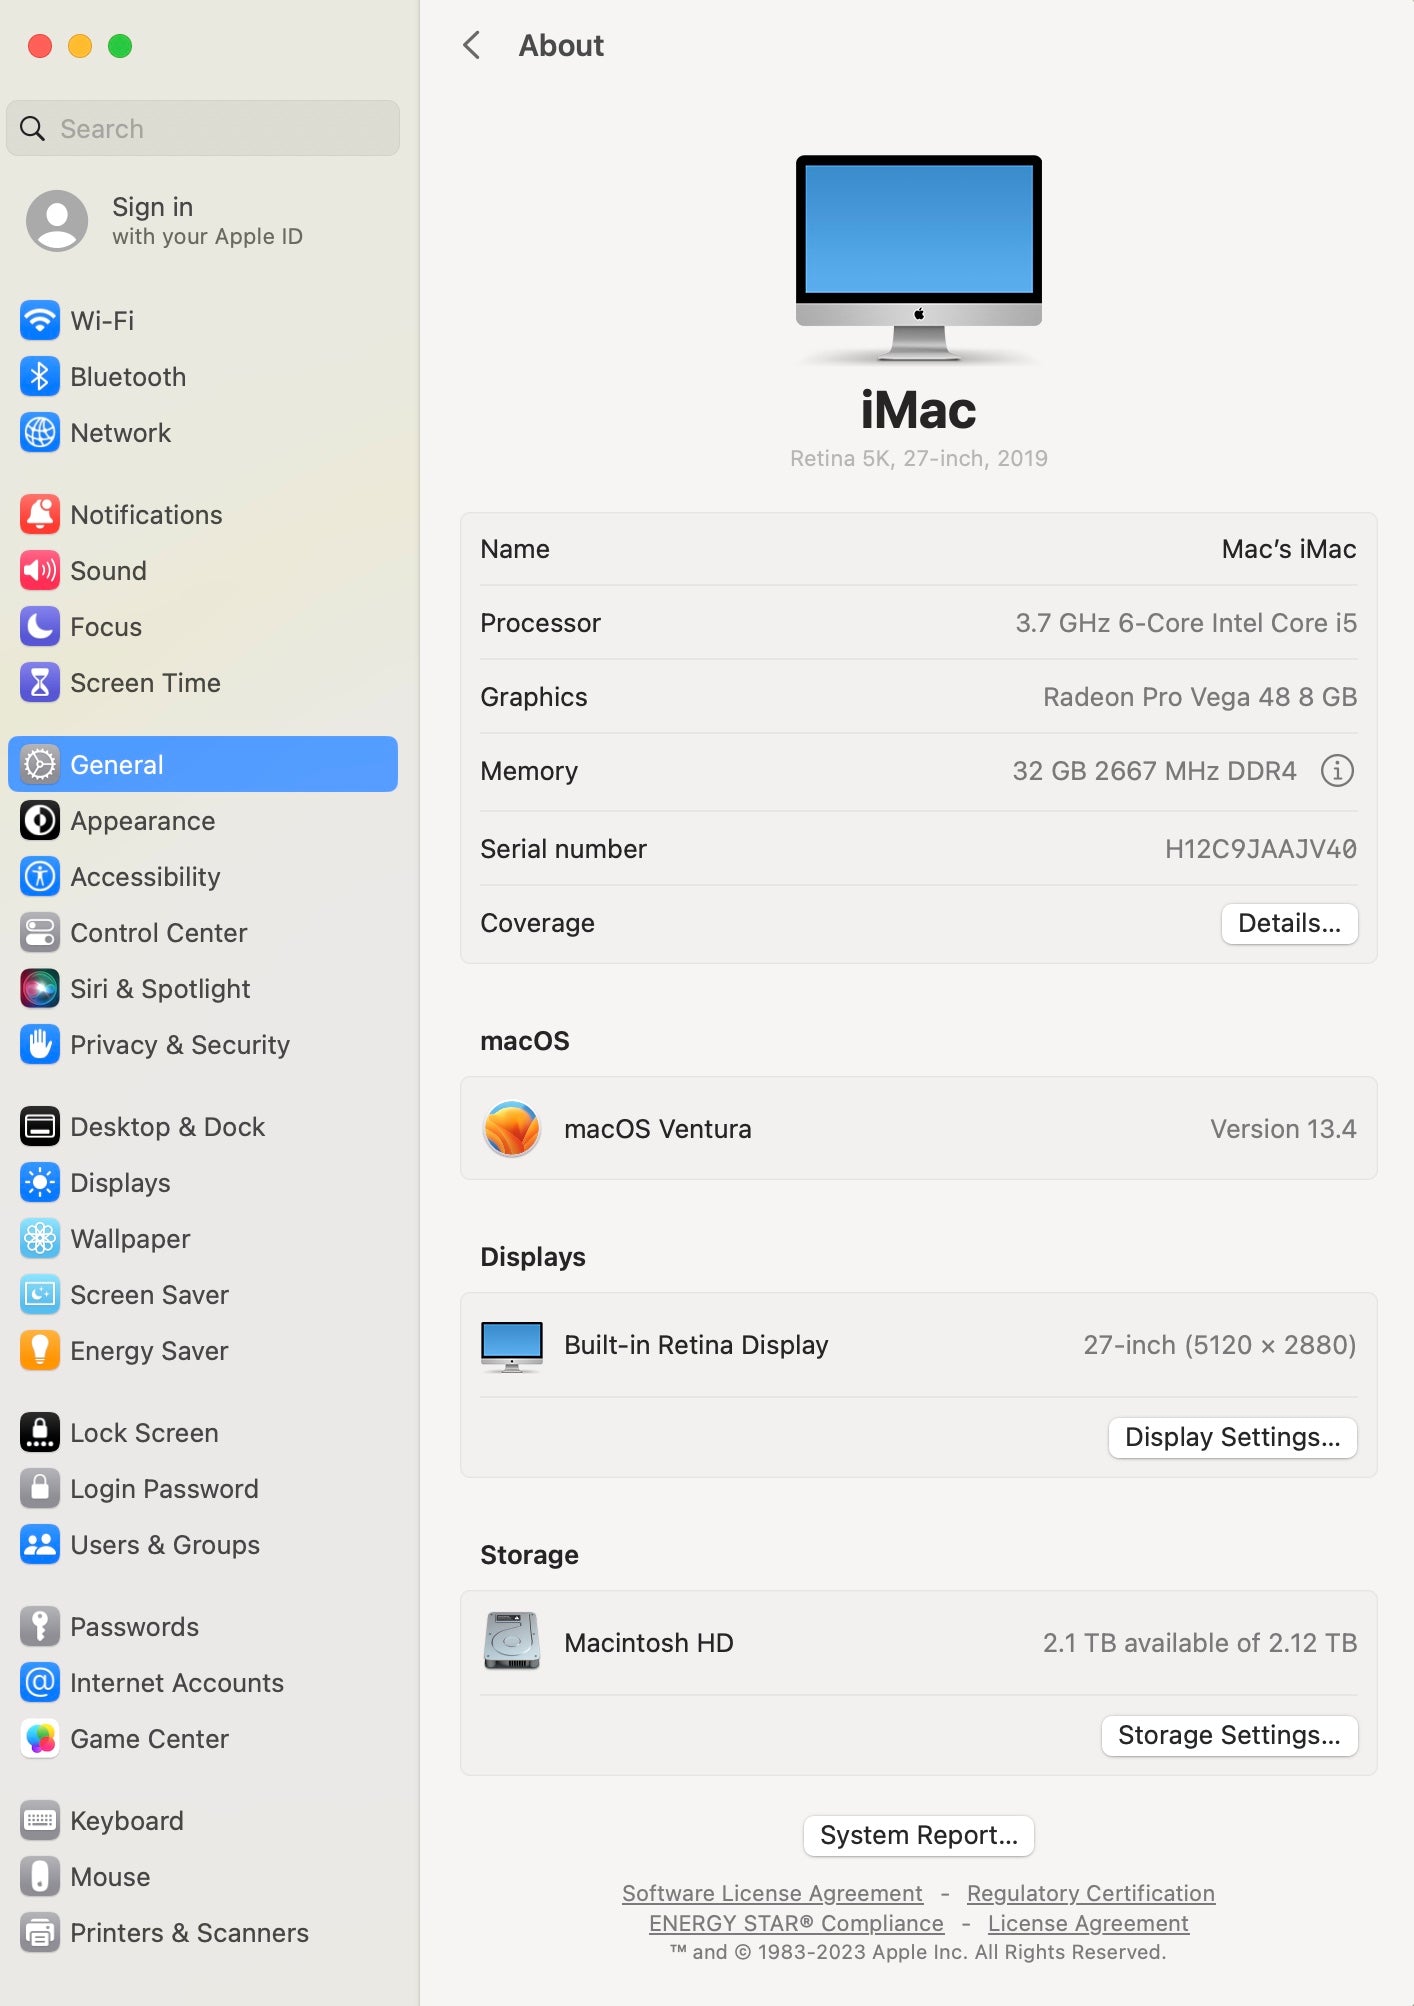The height and width of the screenshot is (2006, 1414).
Task: Open Focus moon icon
Action: pyautogui.click(x=40, y=627)
